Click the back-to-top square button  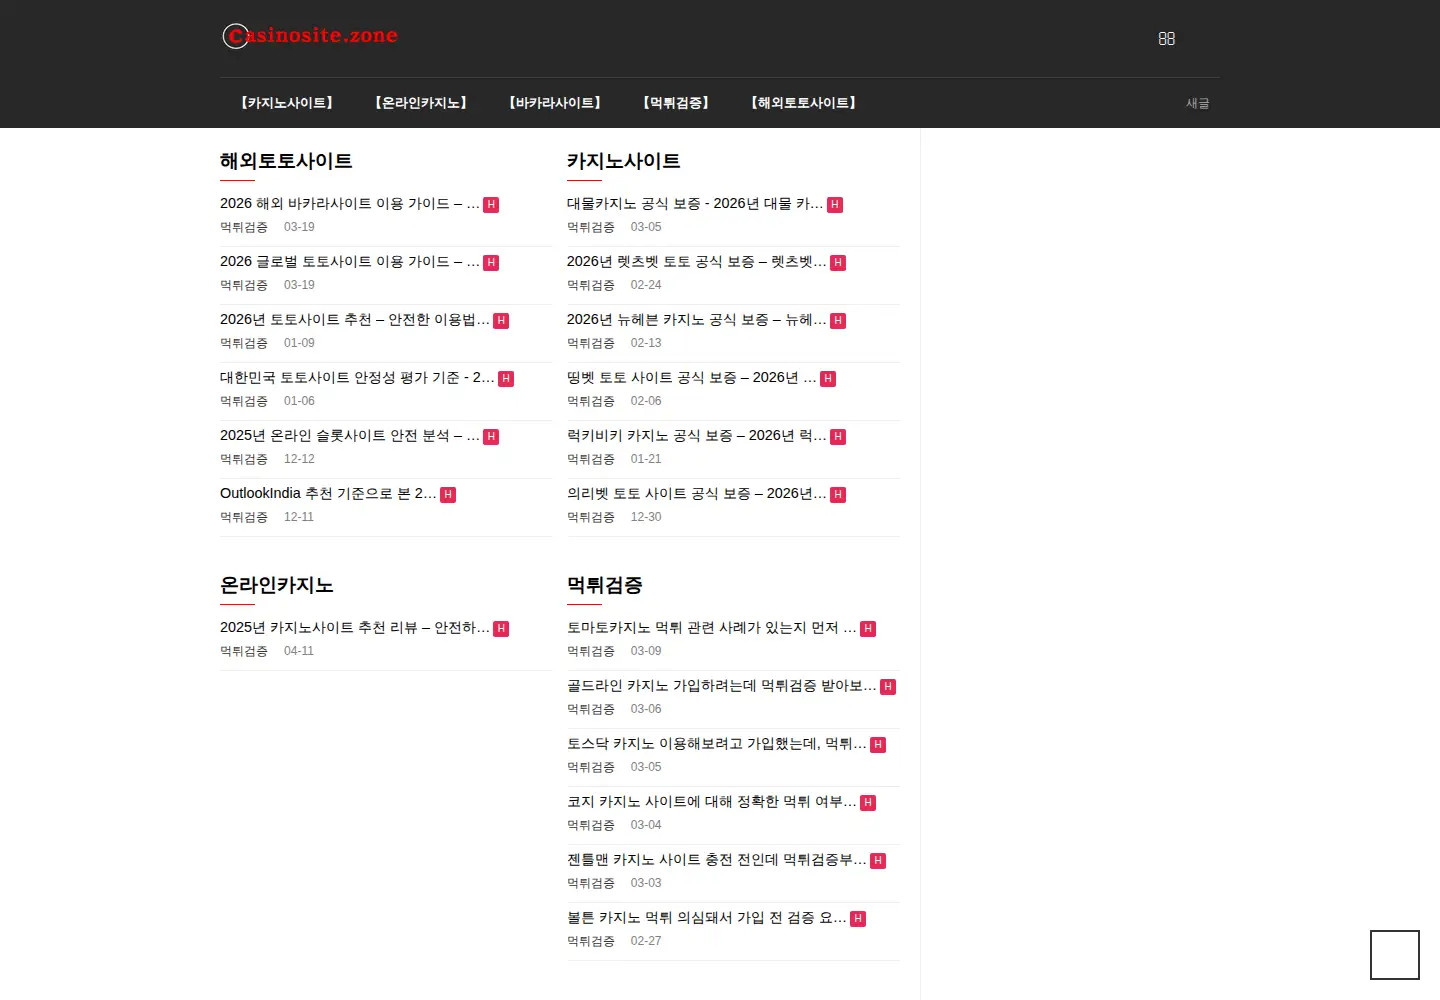(x=1394, y=955)
